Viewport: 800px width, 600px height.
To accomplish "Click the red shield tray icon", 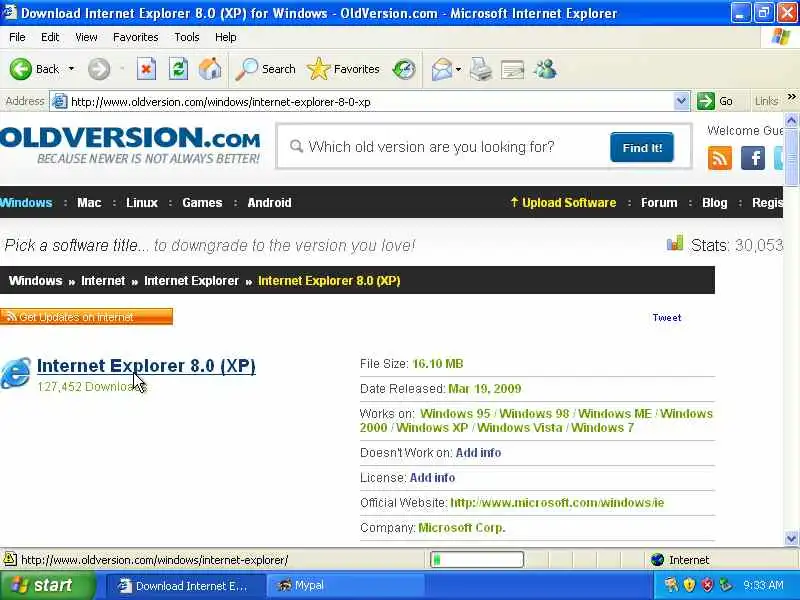I will point(707,585).
